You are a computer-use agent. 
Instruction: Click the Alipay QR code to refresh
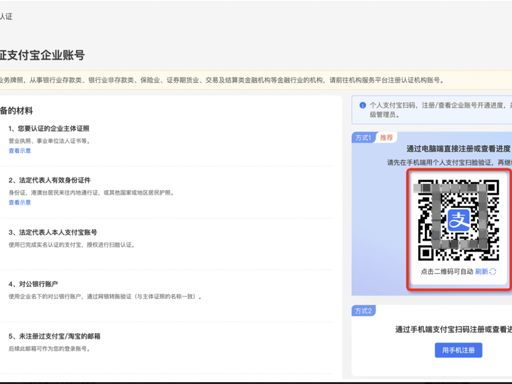click(458, 220)
